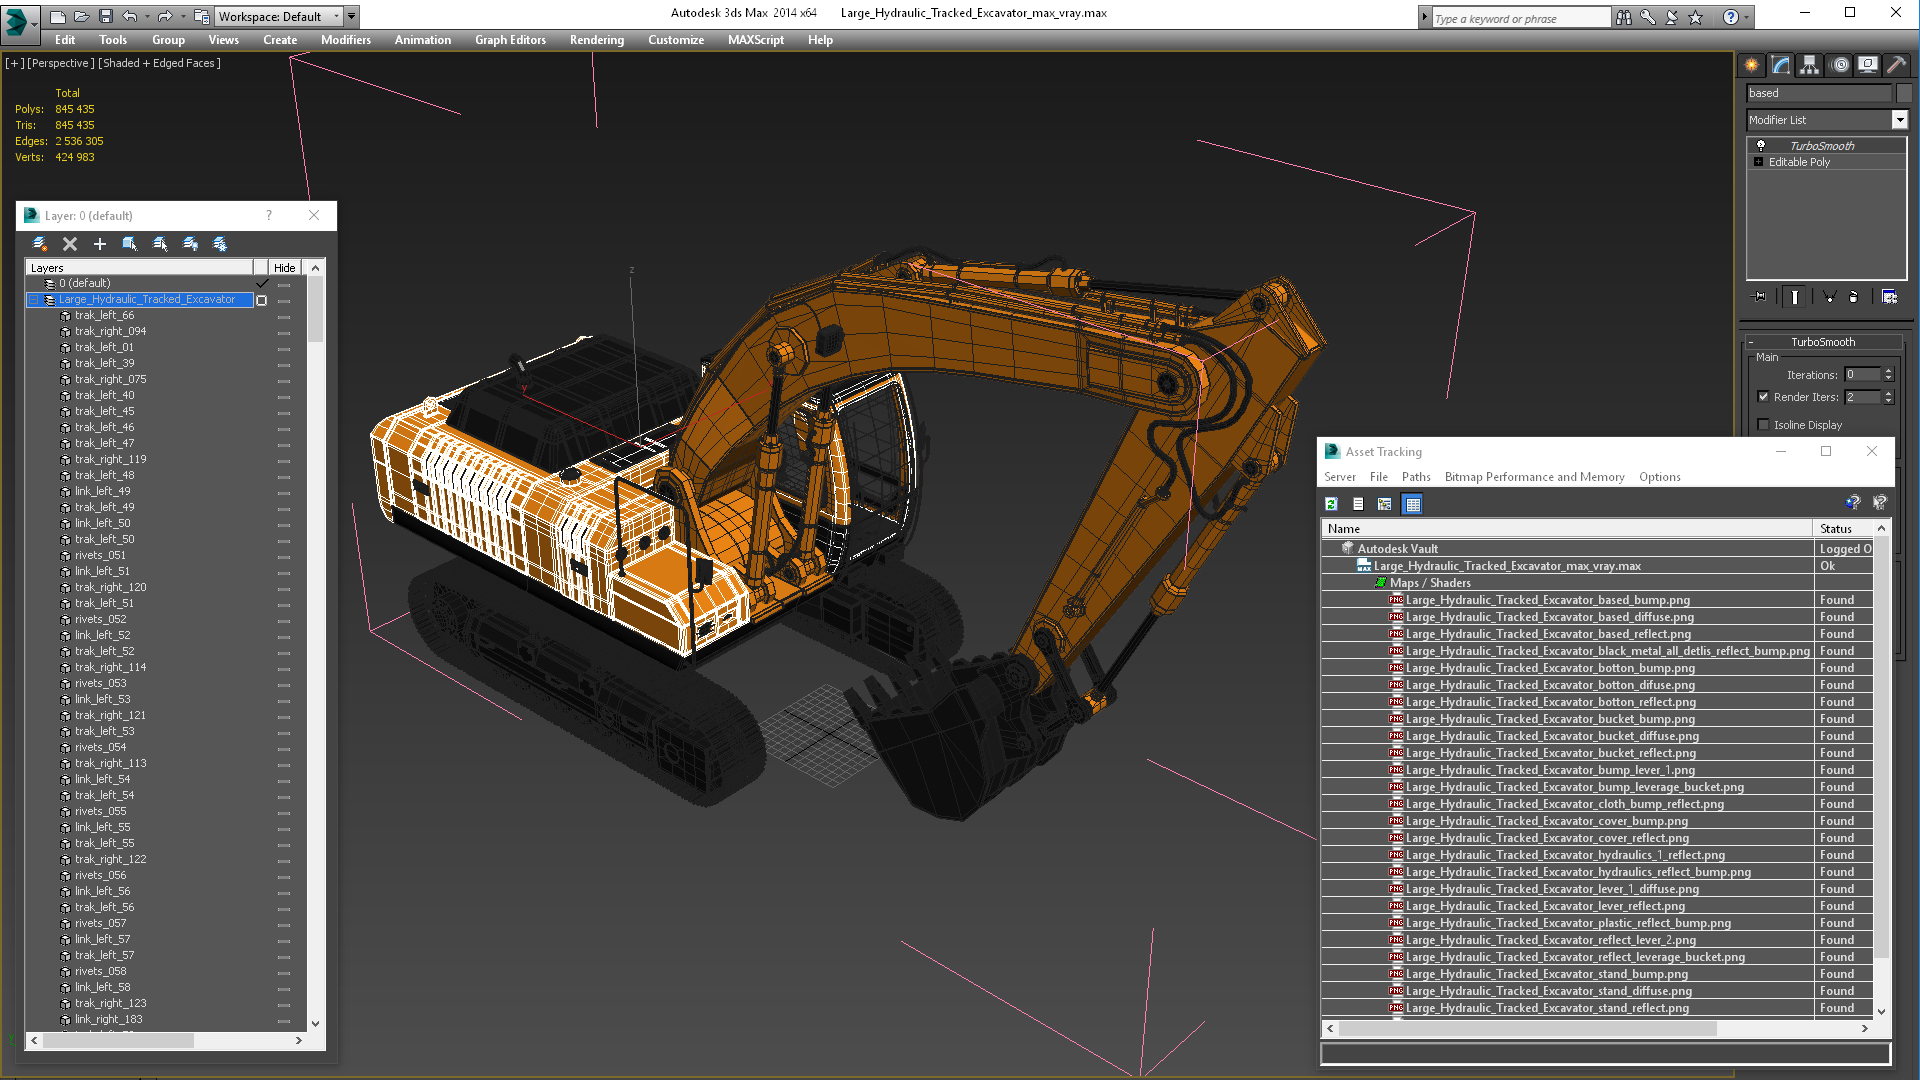Open the Workspace: Default dropdown
1920x1080 pixels.
pyautogui.click(x=279, y=17)
